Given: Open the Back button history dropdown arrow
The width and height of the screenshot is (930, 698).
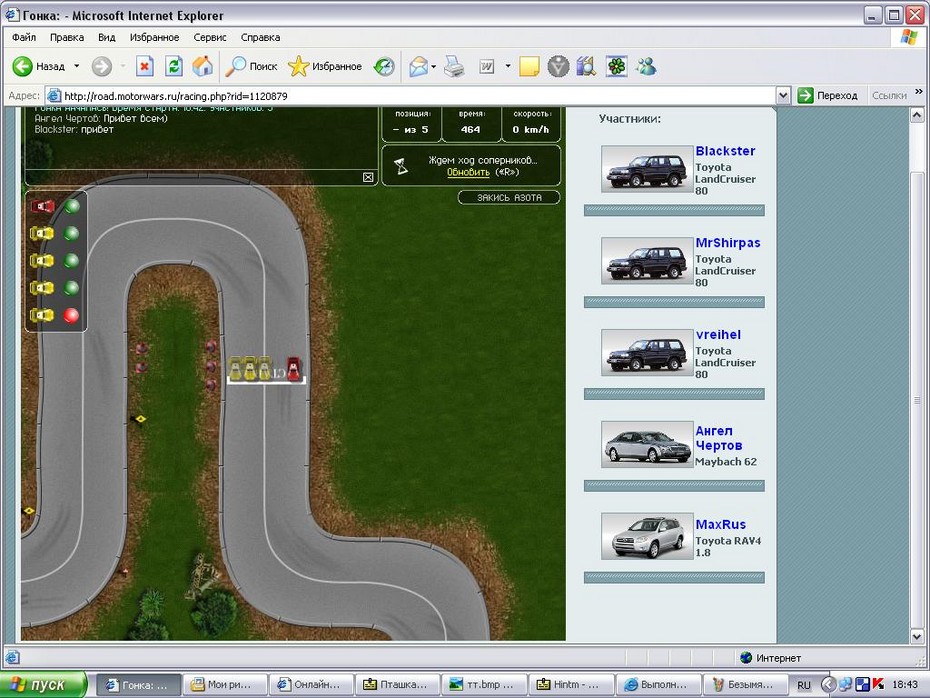Looking at the screenshot, I should (x=77, y=66).
